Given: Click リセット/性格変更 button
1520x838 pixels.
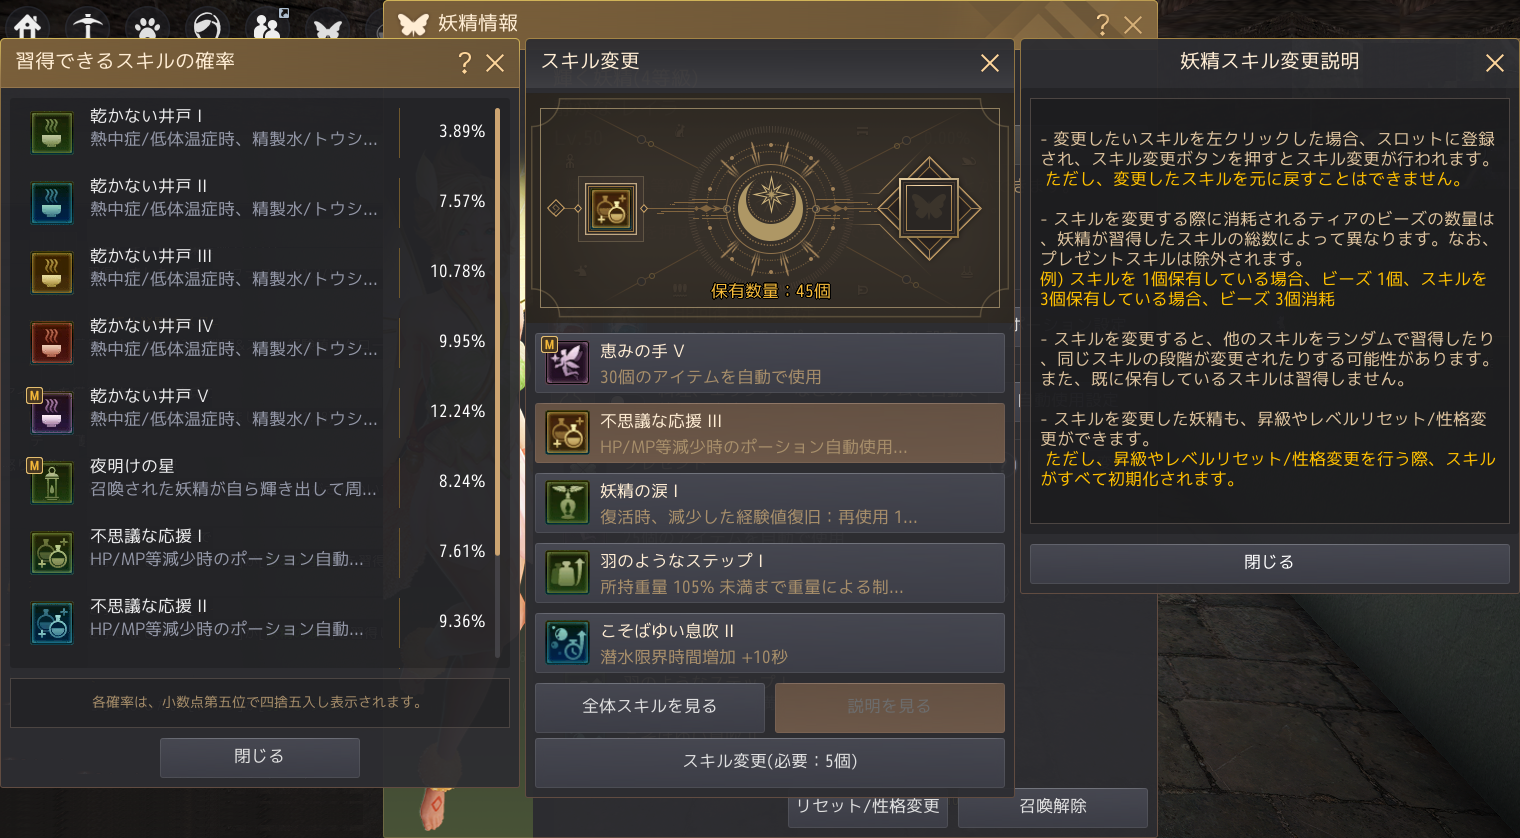Looking at the screenshot, I should click(868, 806).
